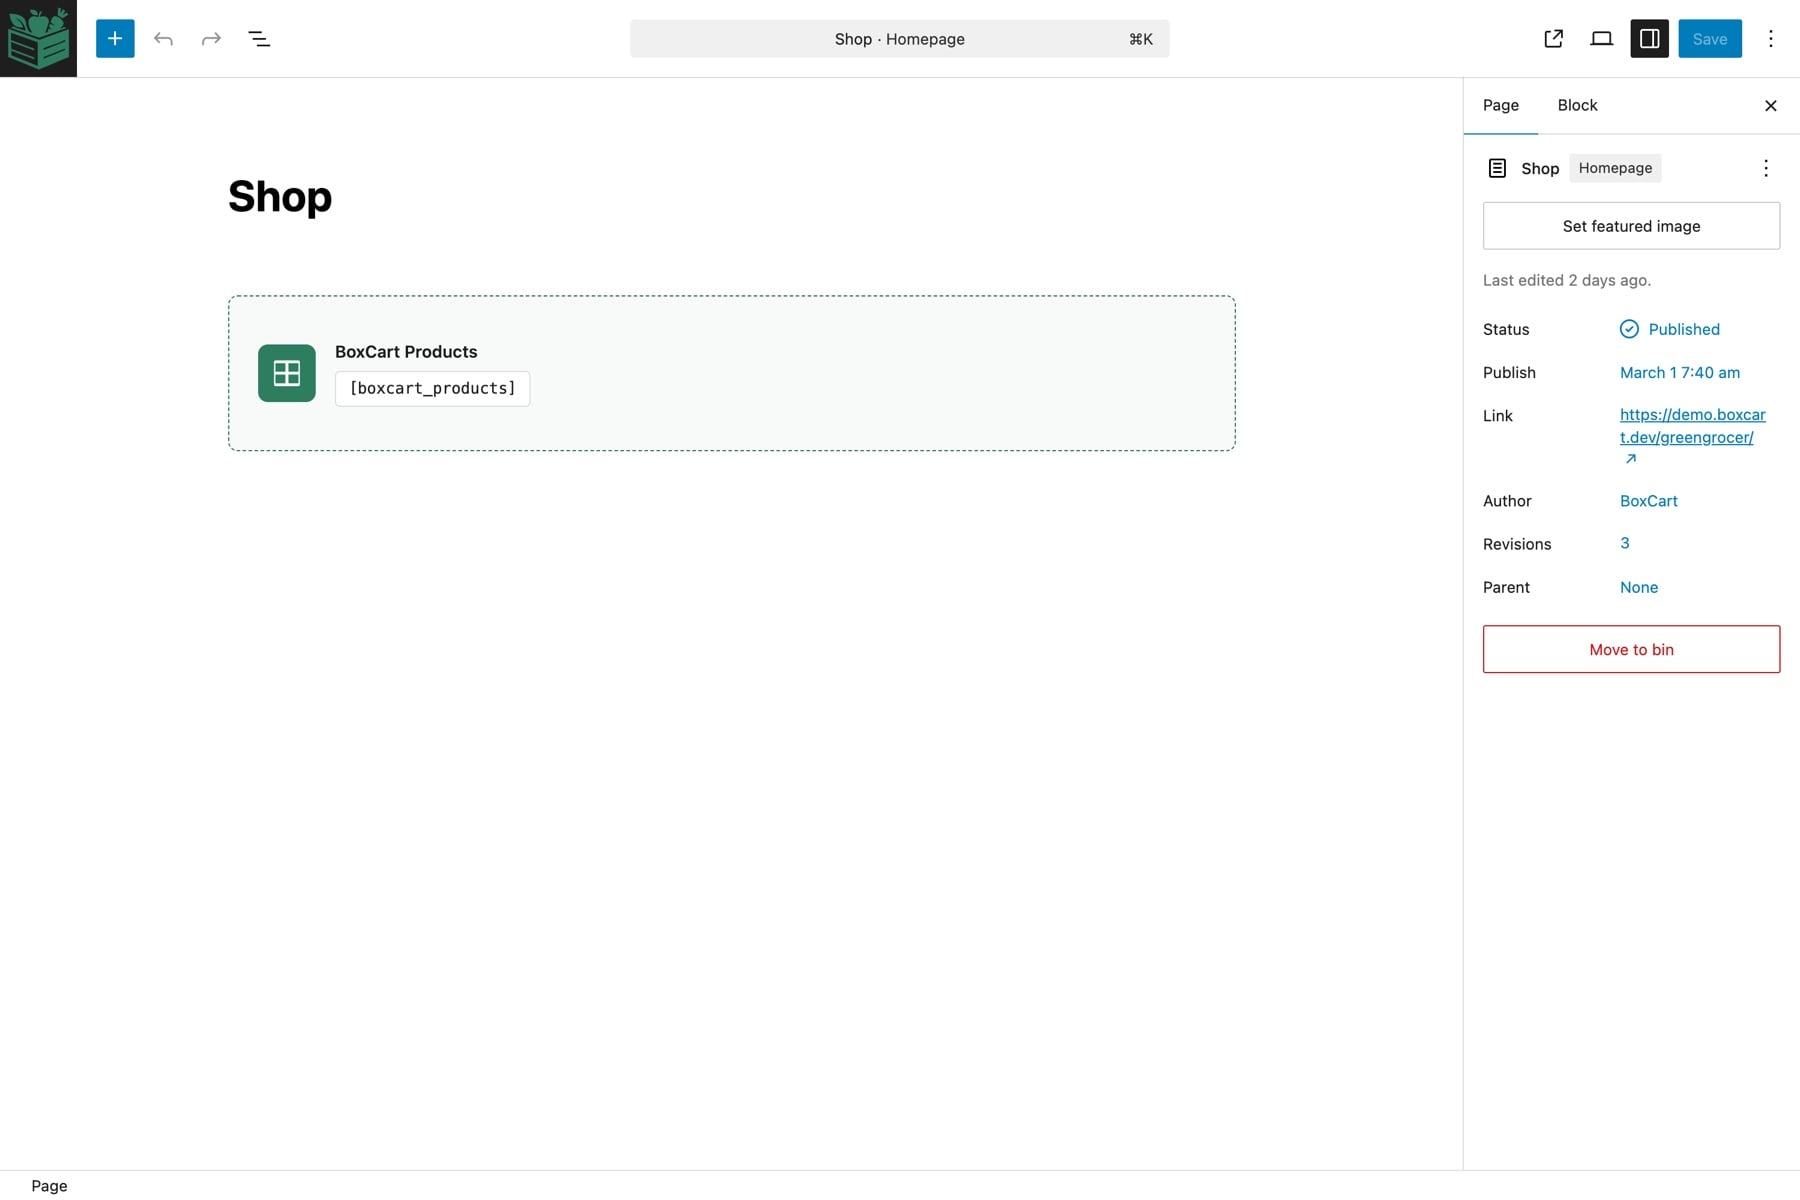Viewport: 1800px width, 1200px height.
Task: Change the Published status
Action: click(1670, 329)
